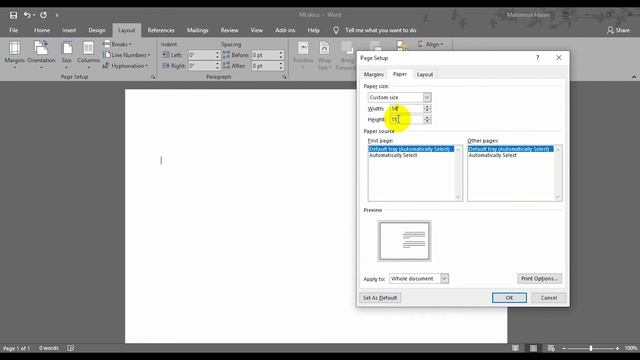
Task: Open the Share button
Action: pyautogui.click(x=618, y=30)
